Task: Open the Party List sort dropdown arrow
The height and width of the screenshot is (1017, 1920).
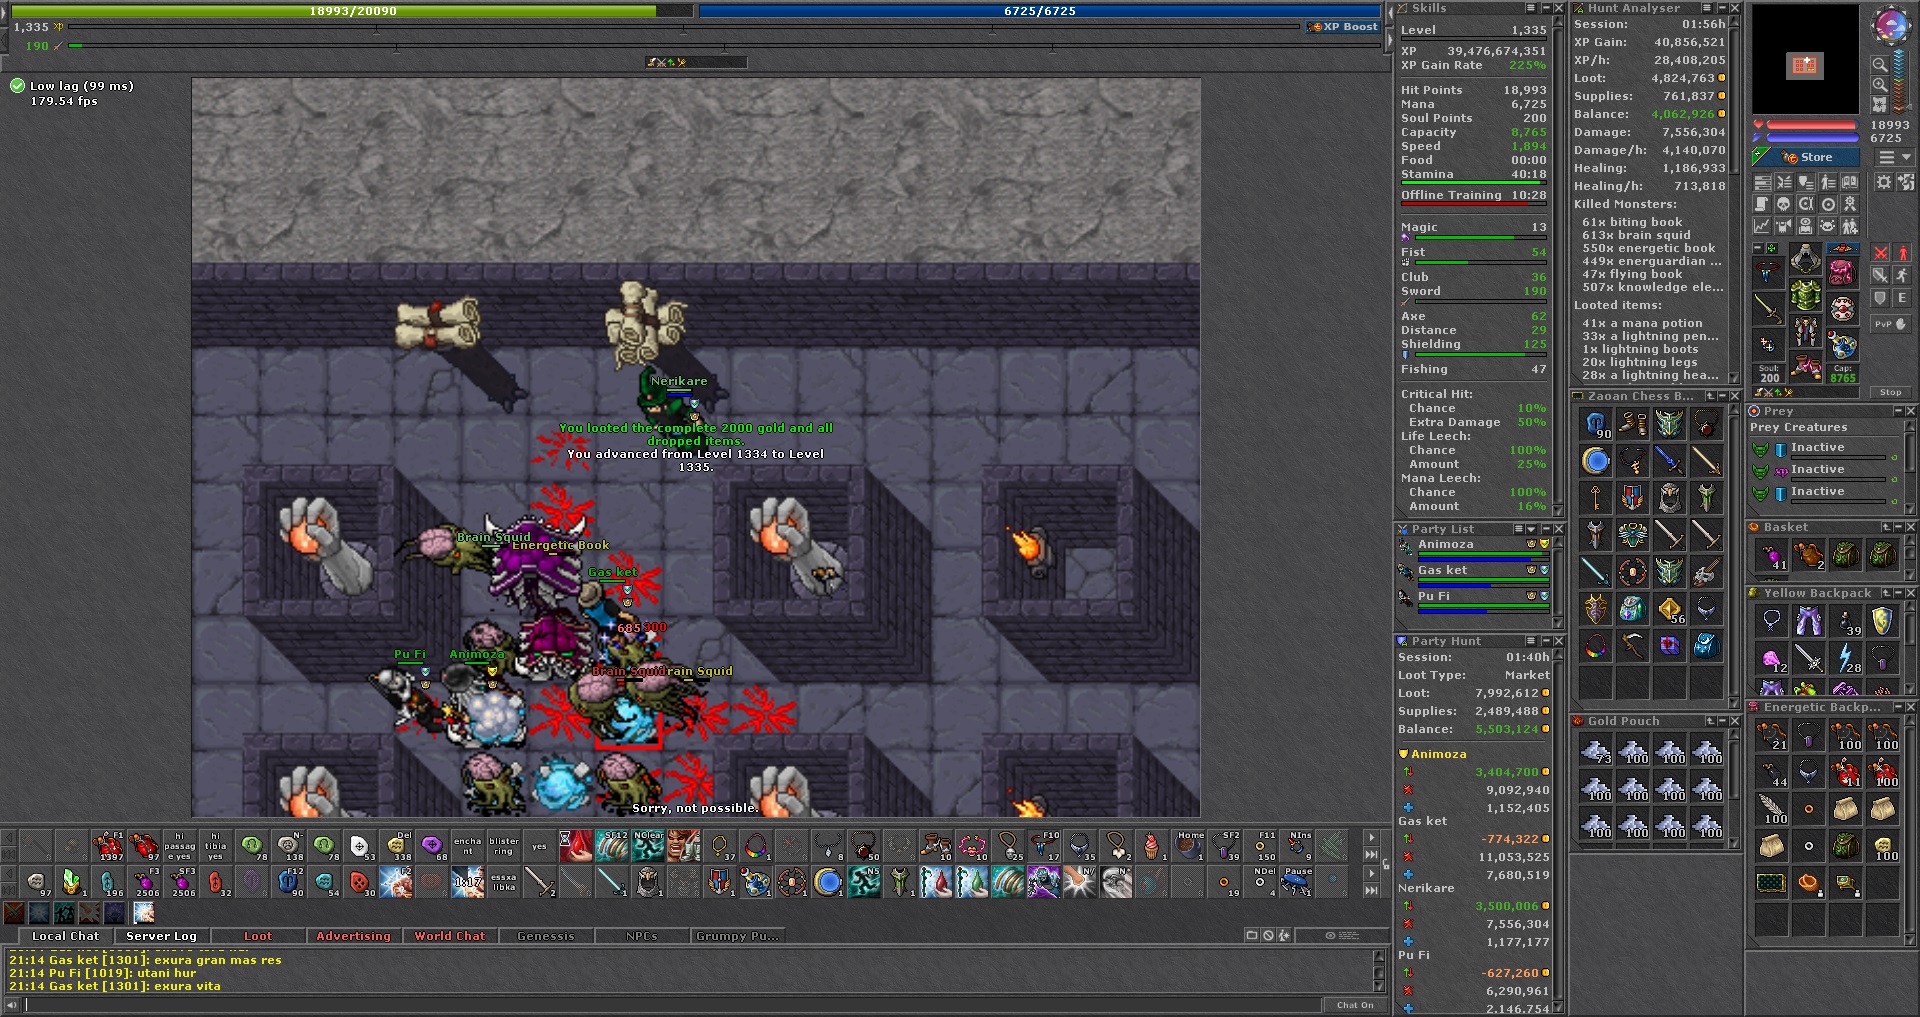Action: click(1531, 529)
